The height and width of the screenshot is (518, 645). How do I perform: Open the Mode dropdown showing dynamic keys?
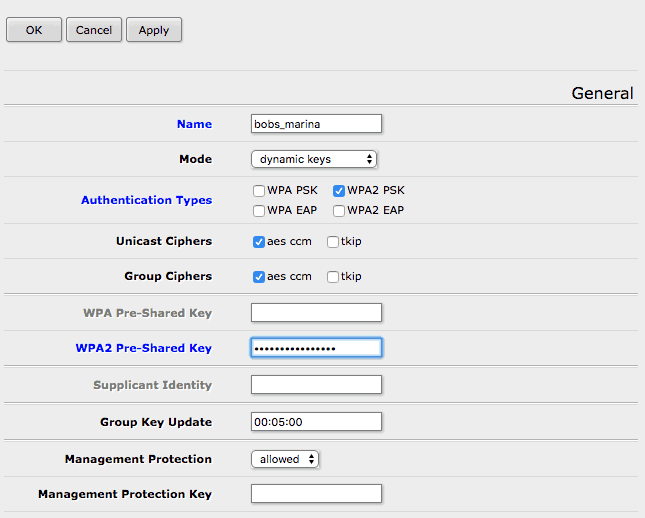point(314,159)
